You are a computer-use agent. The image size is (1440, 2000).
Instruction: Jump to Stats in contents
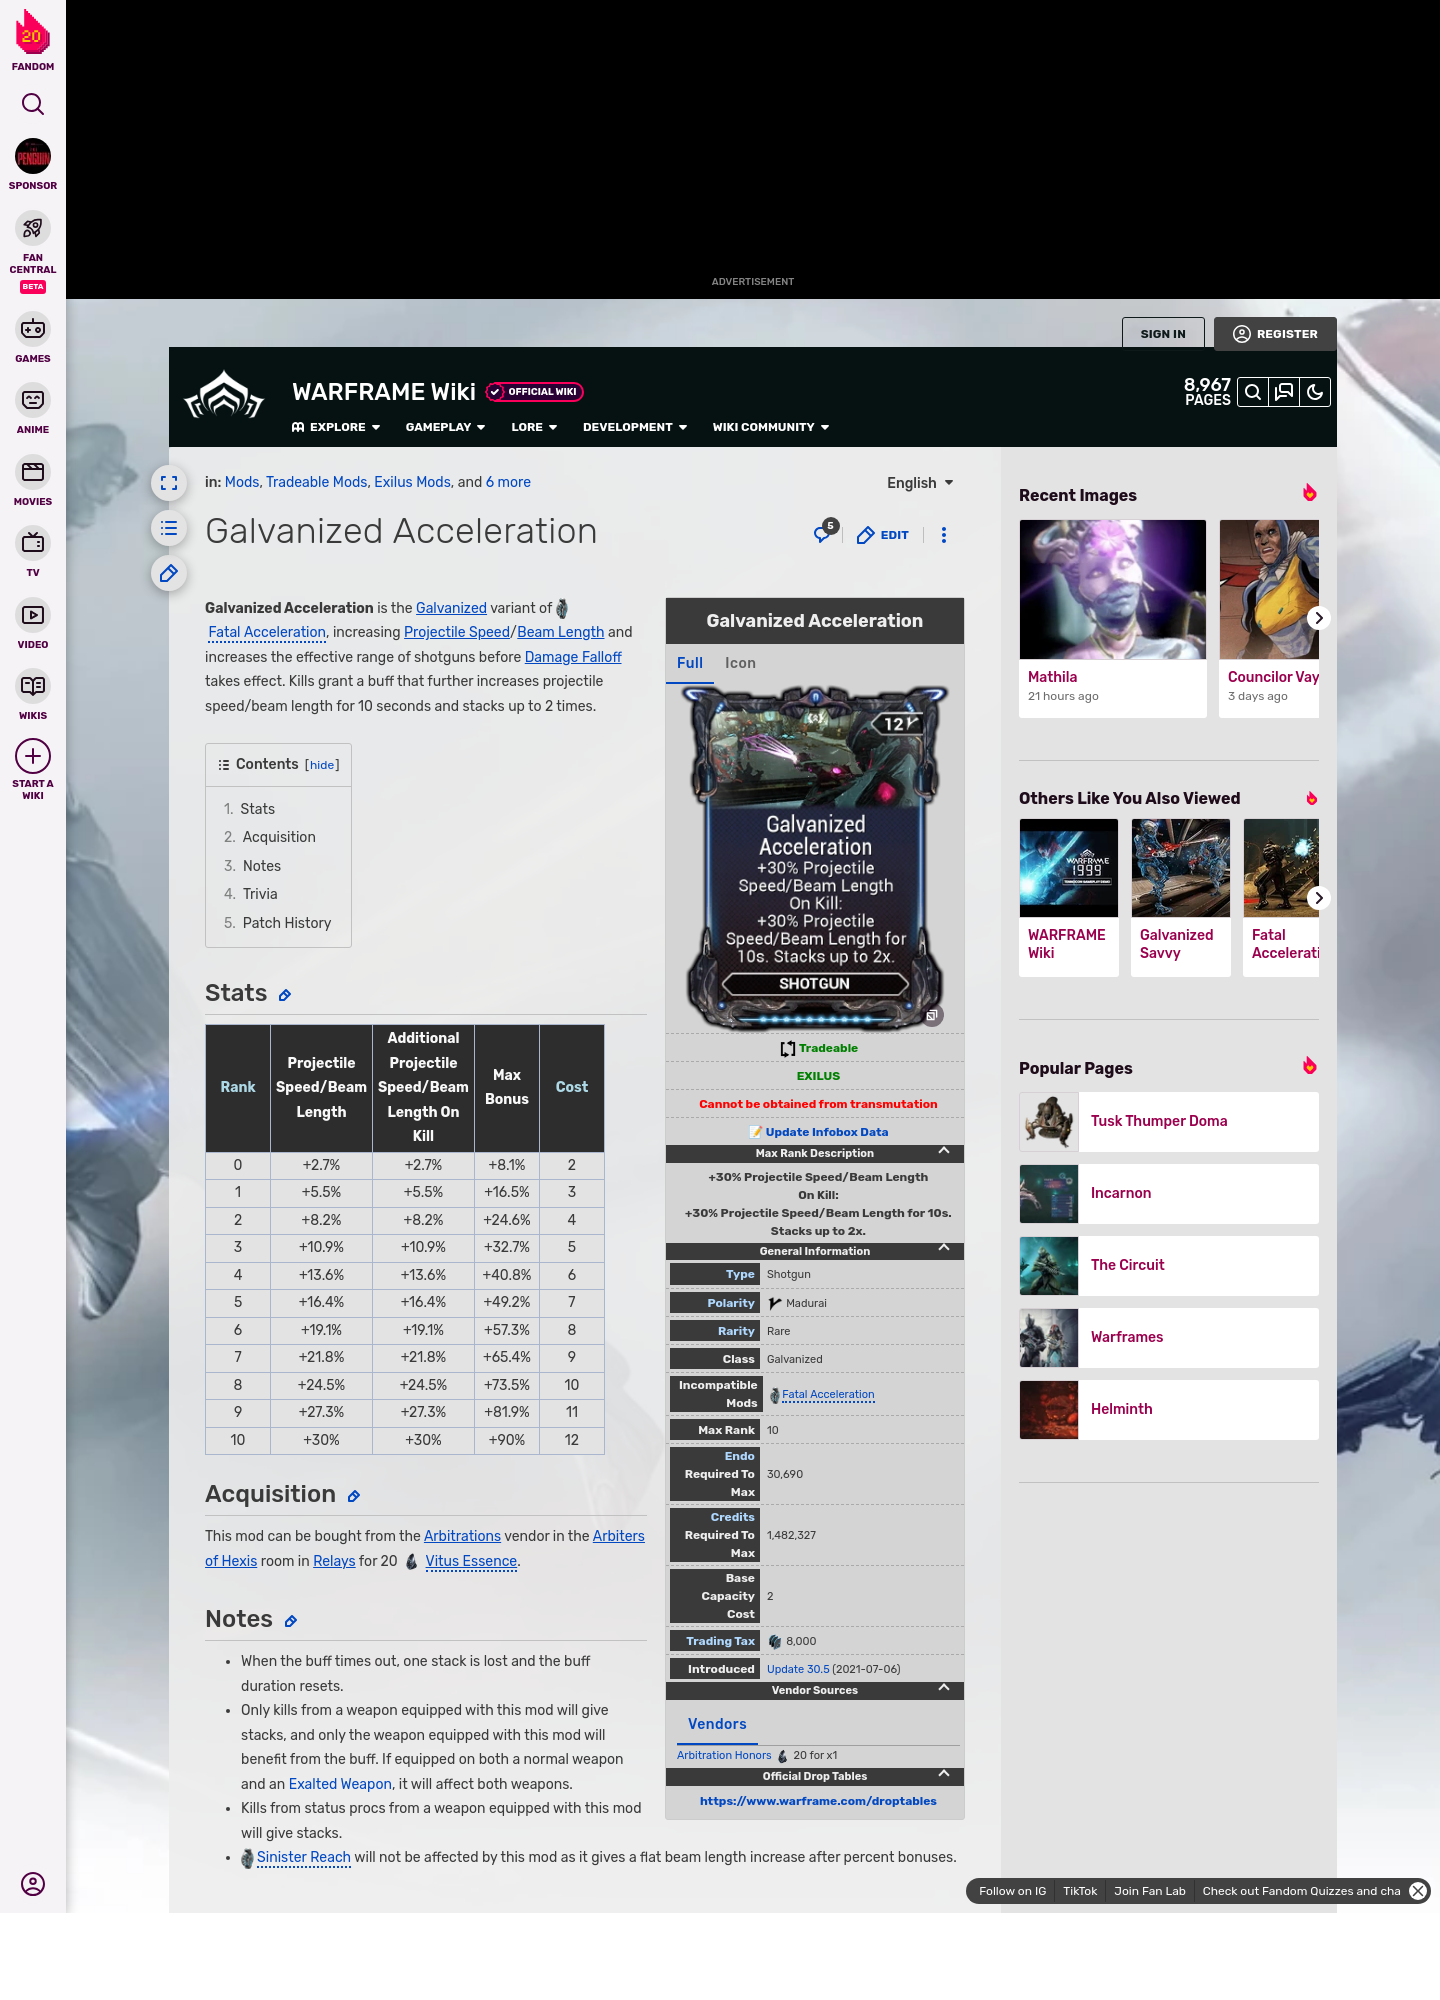tap(257, 809)
